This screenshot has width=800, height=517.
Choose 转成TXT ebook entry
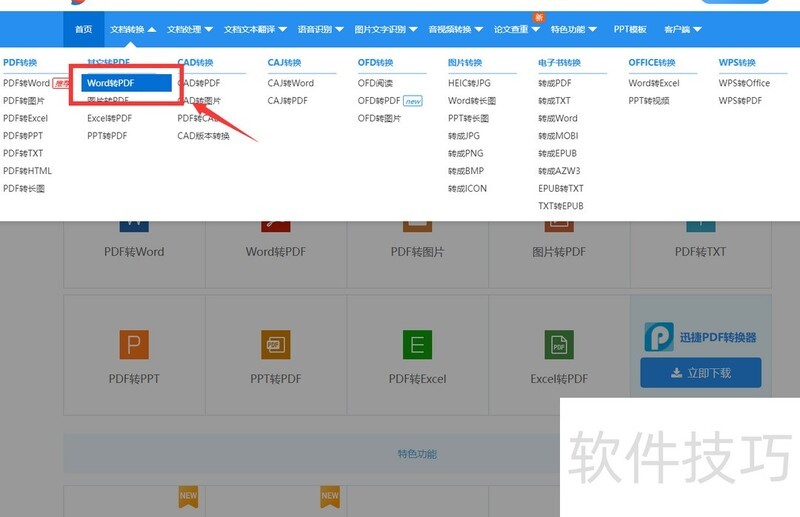click(x=554, y=101)
